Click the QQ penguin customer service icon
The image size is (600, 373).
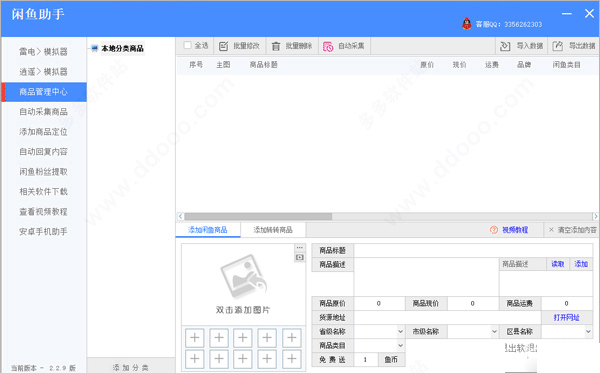pyautogui.click(x=466, y=24)
